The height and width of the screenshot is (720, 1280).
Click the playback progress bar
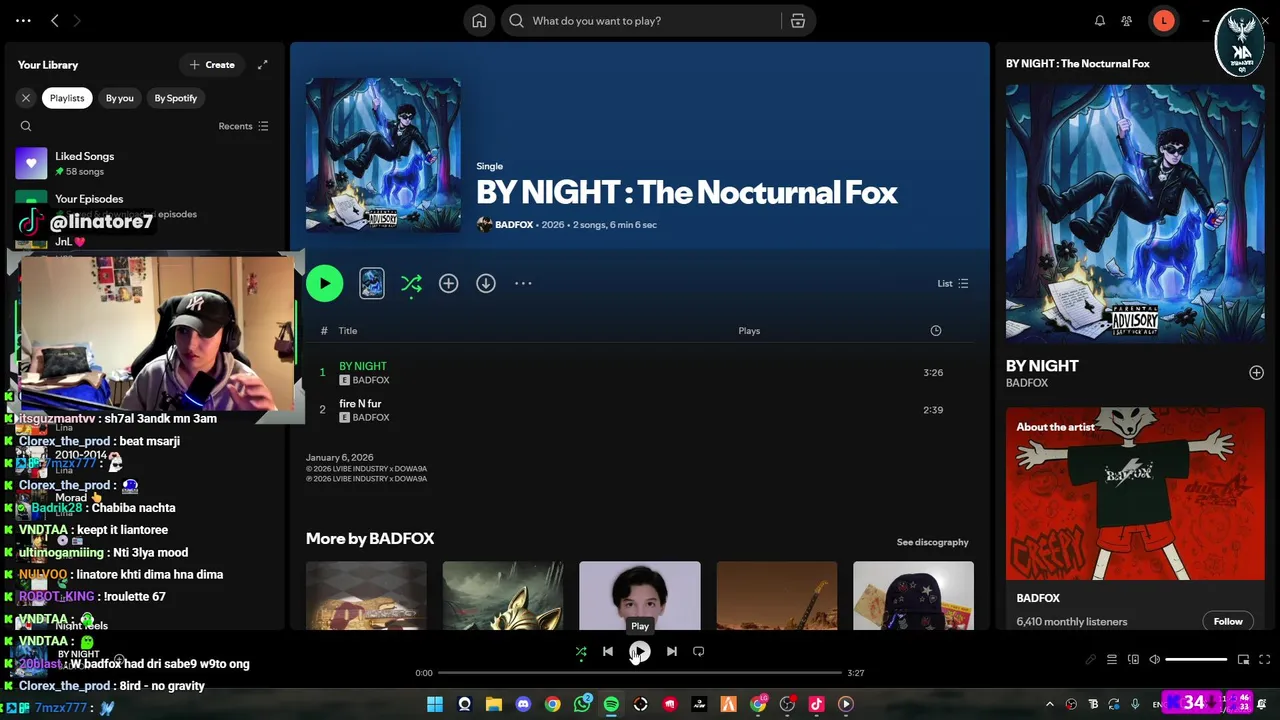640,673
